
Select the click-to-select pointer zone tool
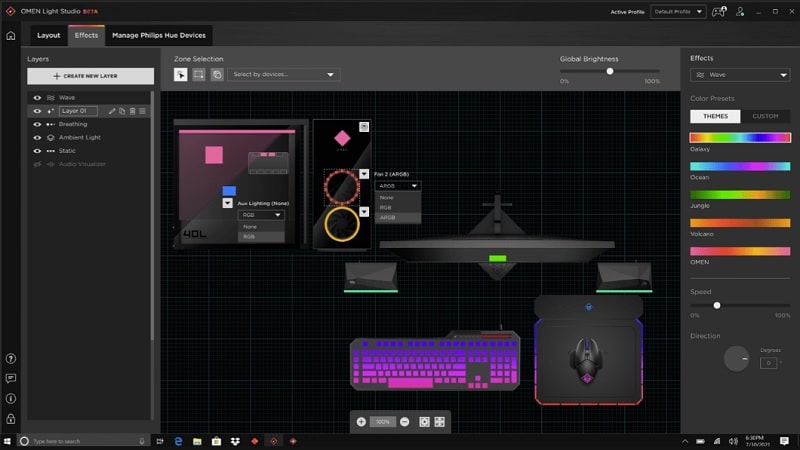pos(181,74)
